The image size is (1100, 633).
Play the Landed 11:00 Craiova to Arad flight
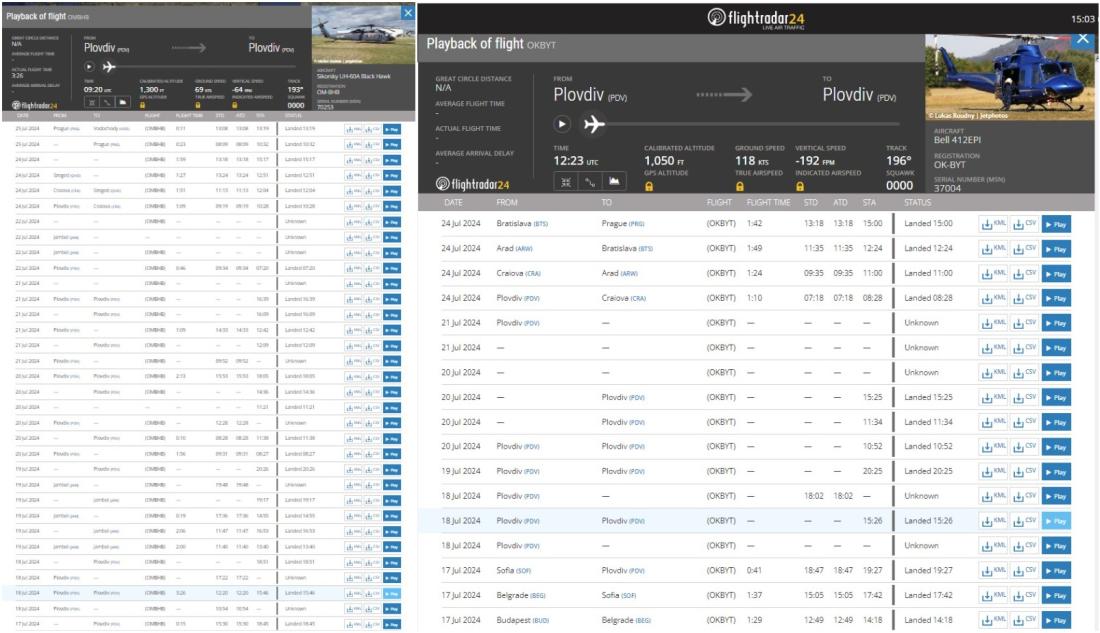[1056, 274]
